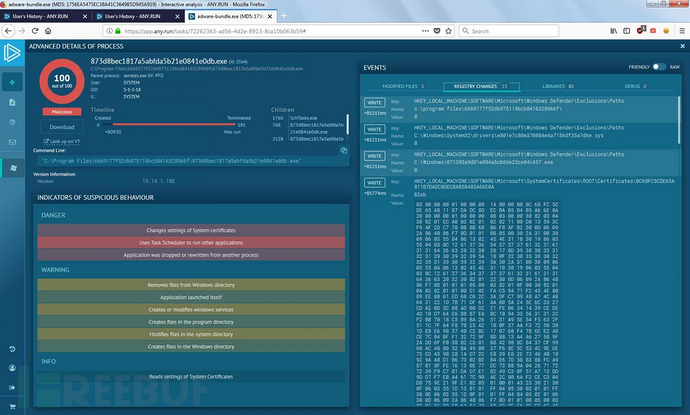Click the ANY.RUN logo icon
690x415 pixels.
pos(14,52)
